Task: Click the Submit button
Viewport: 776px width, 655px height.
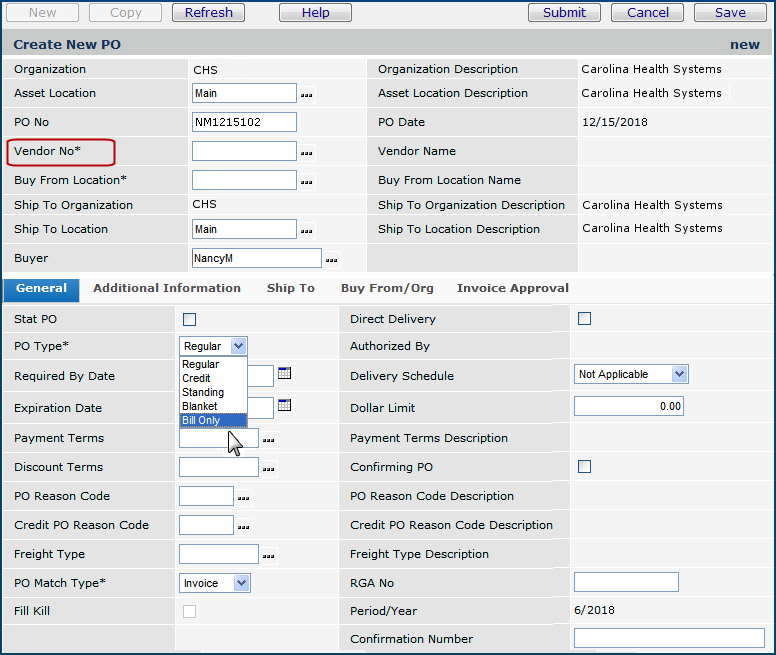Action: (x=564, y=13)
